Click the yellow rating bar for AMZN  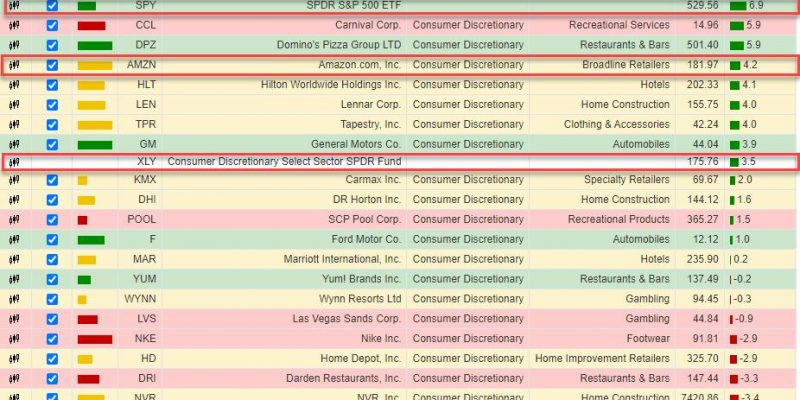click(95, 66)
